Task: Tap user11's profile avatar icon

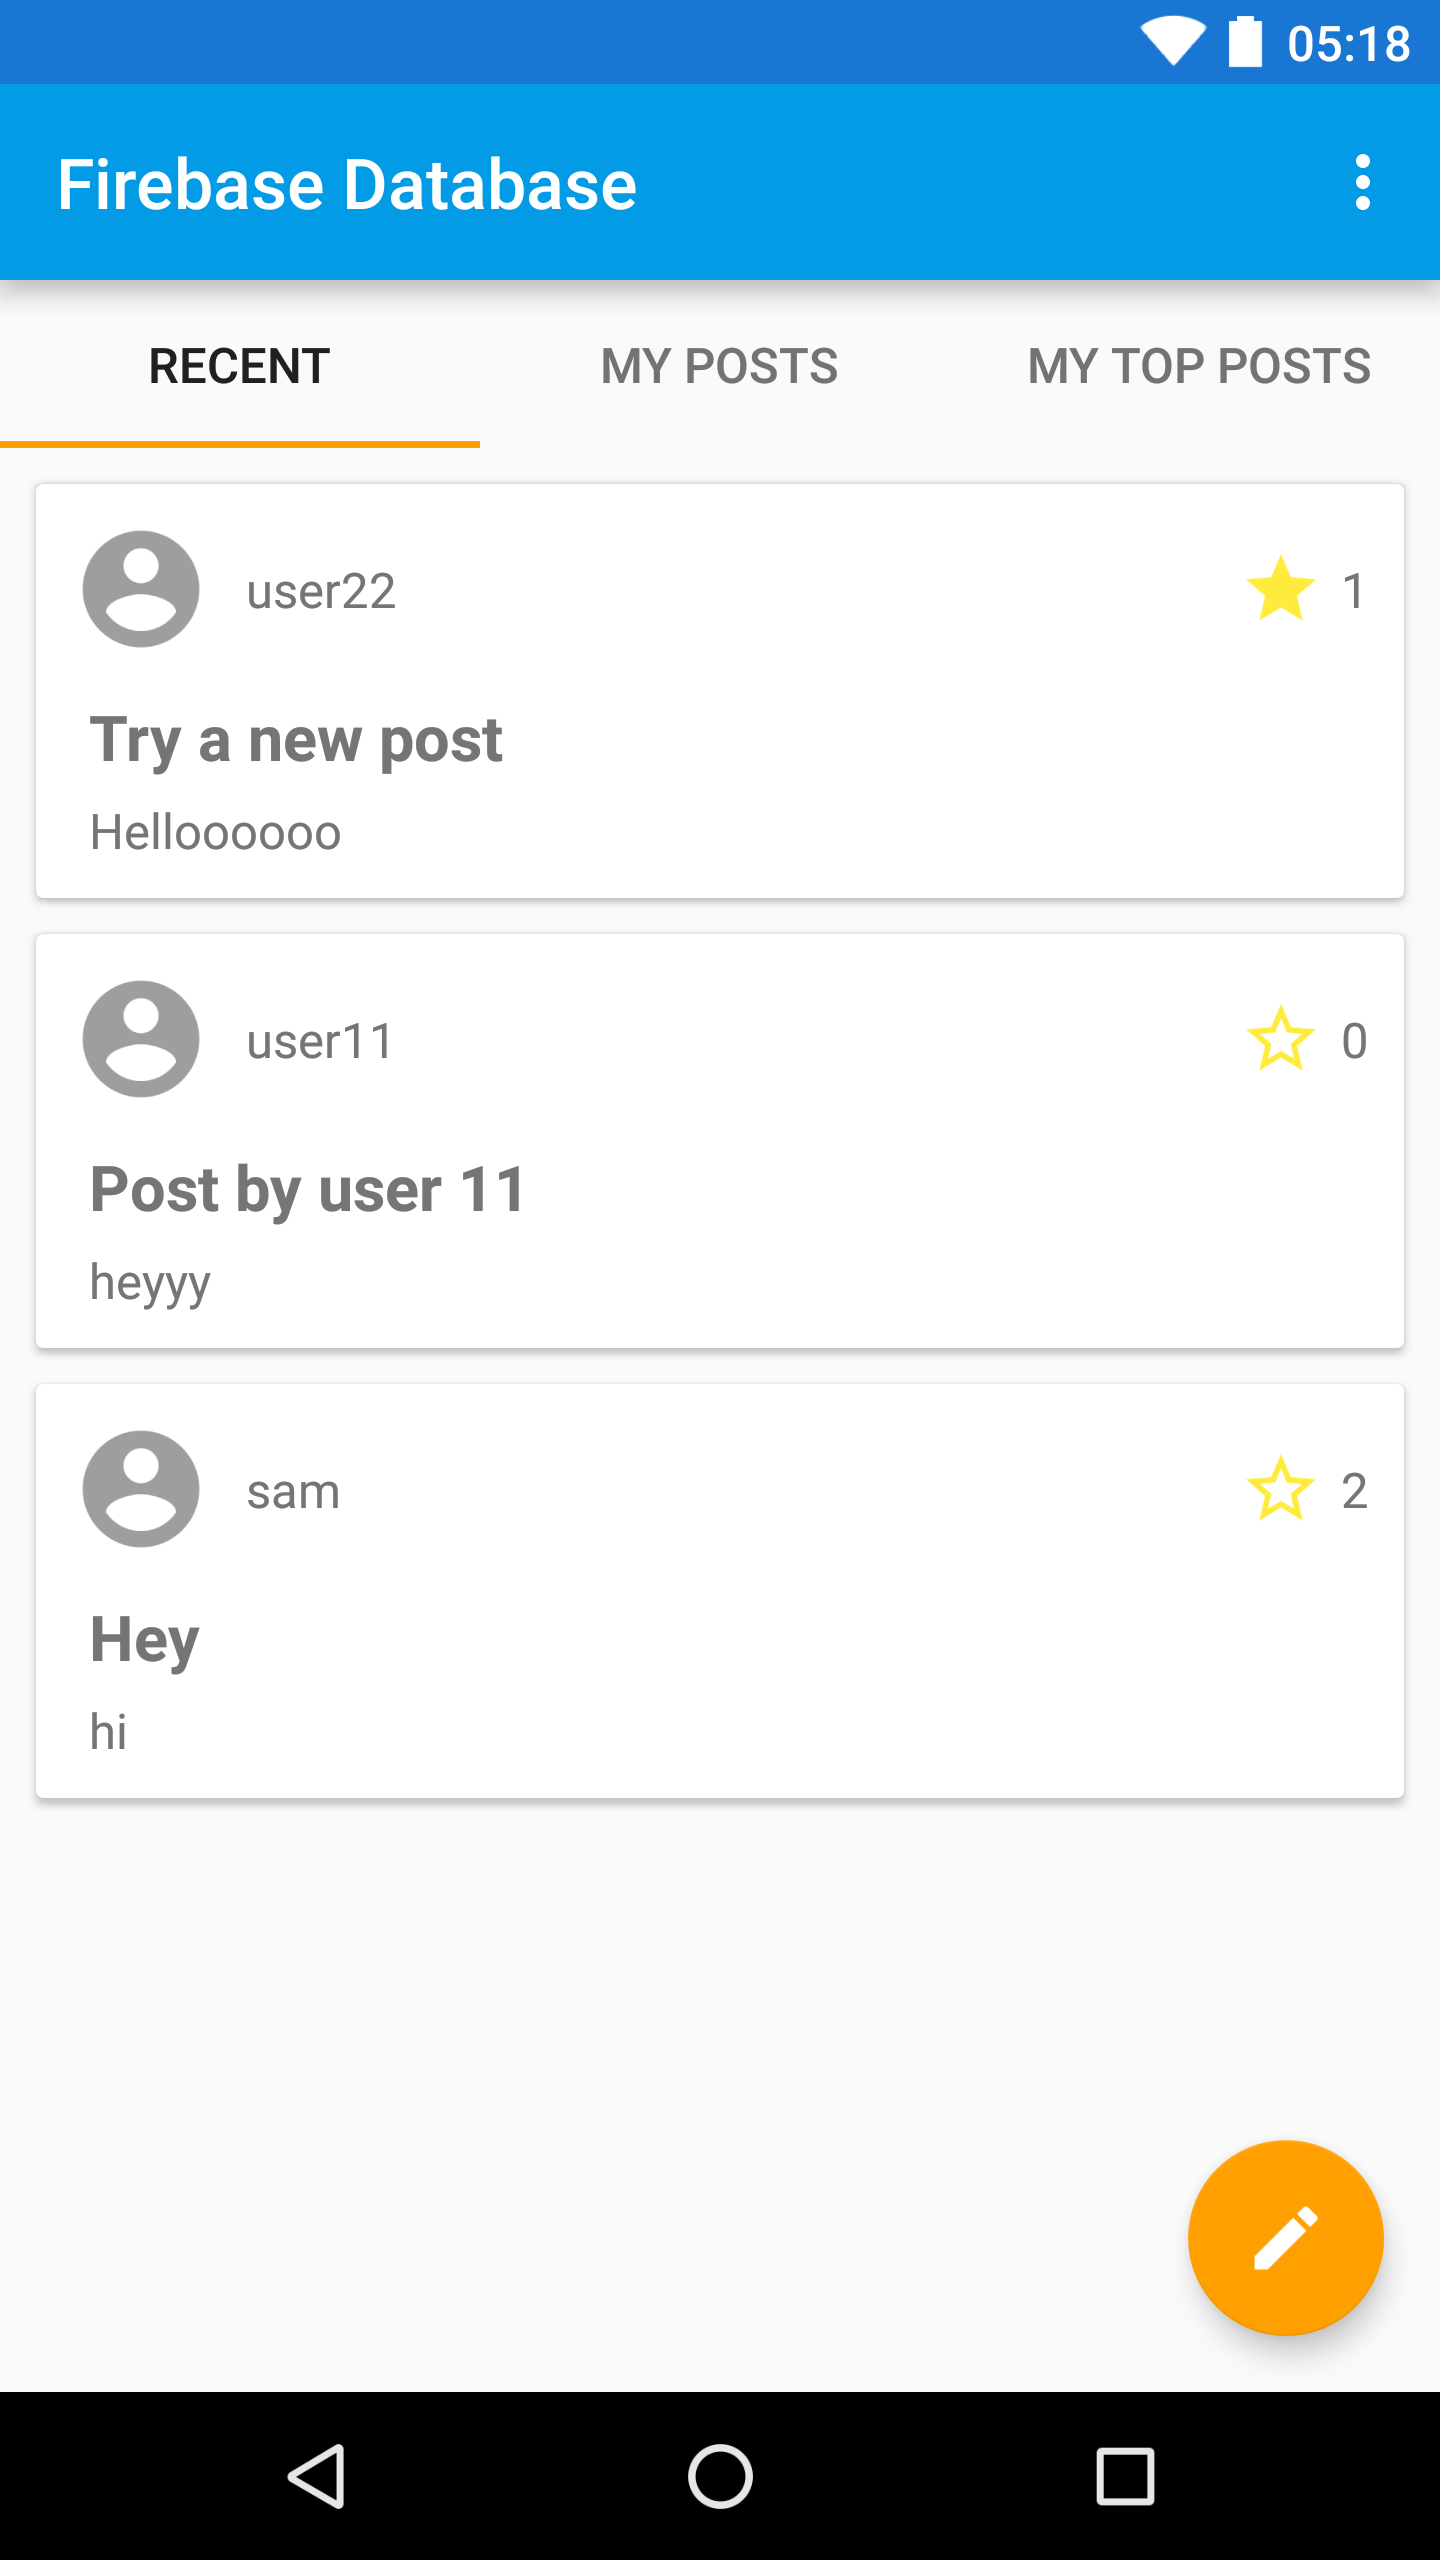Action: pos(141,1039)
